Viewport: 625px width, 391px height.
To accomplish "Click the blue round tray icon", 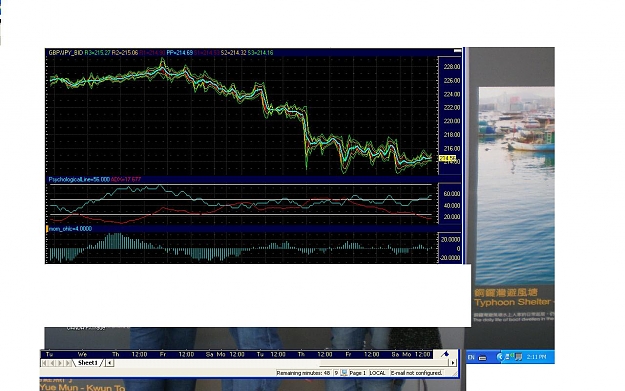I will [500, 357].
